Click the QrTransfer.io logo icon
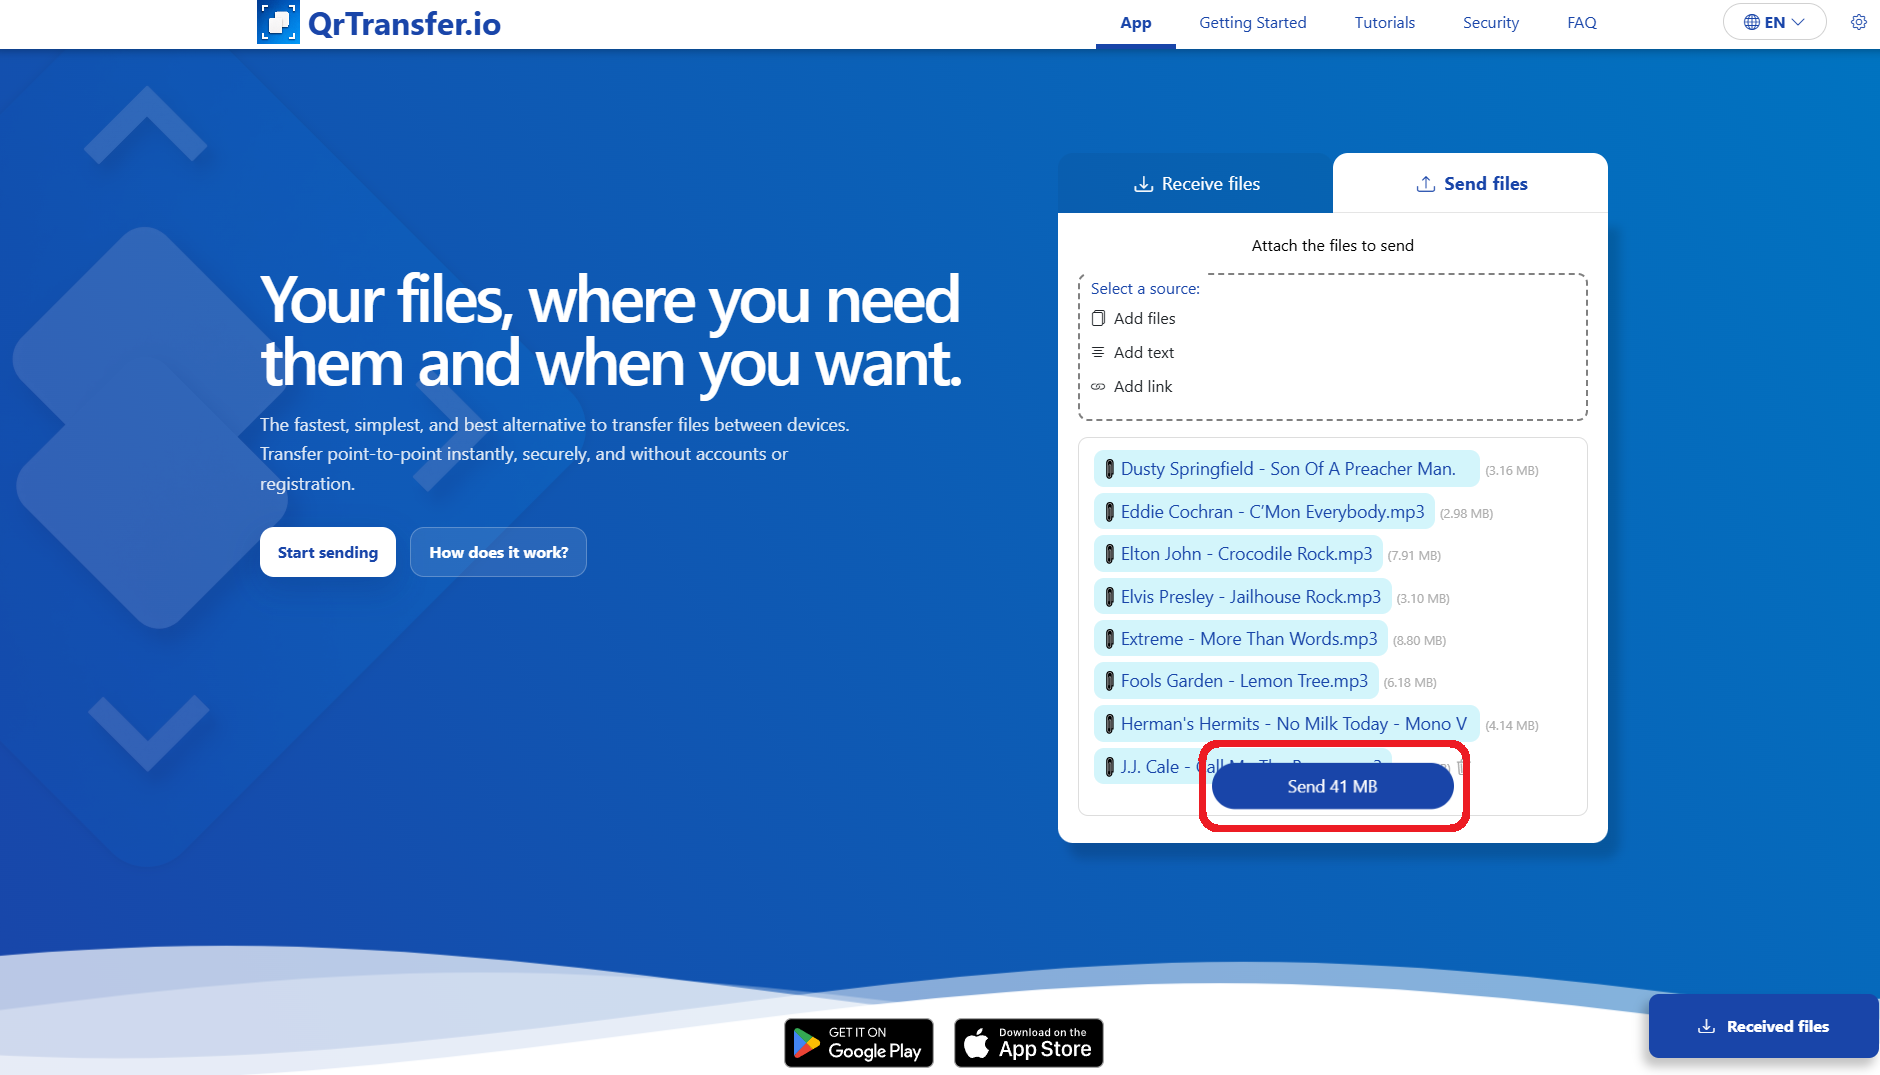 (x=278, y=22)
